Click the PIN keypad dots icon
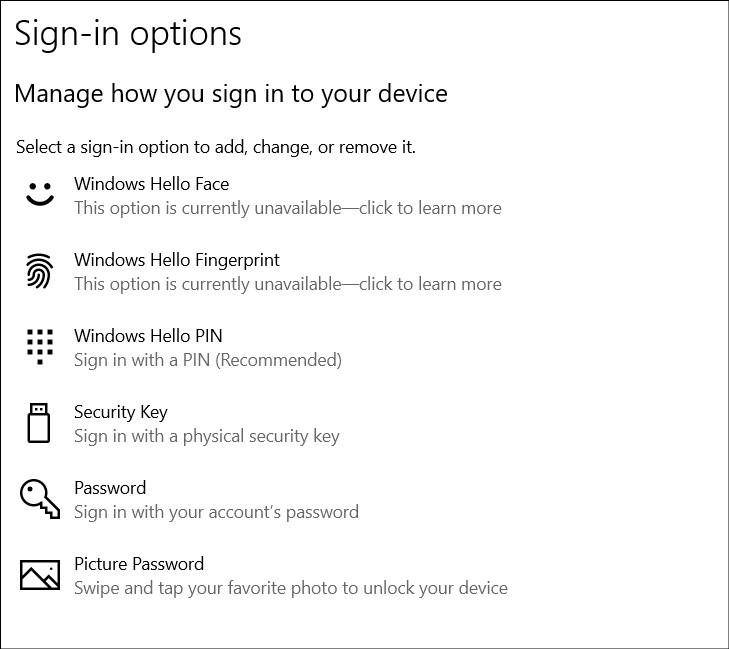729x649 pixels. click(40, 347)
